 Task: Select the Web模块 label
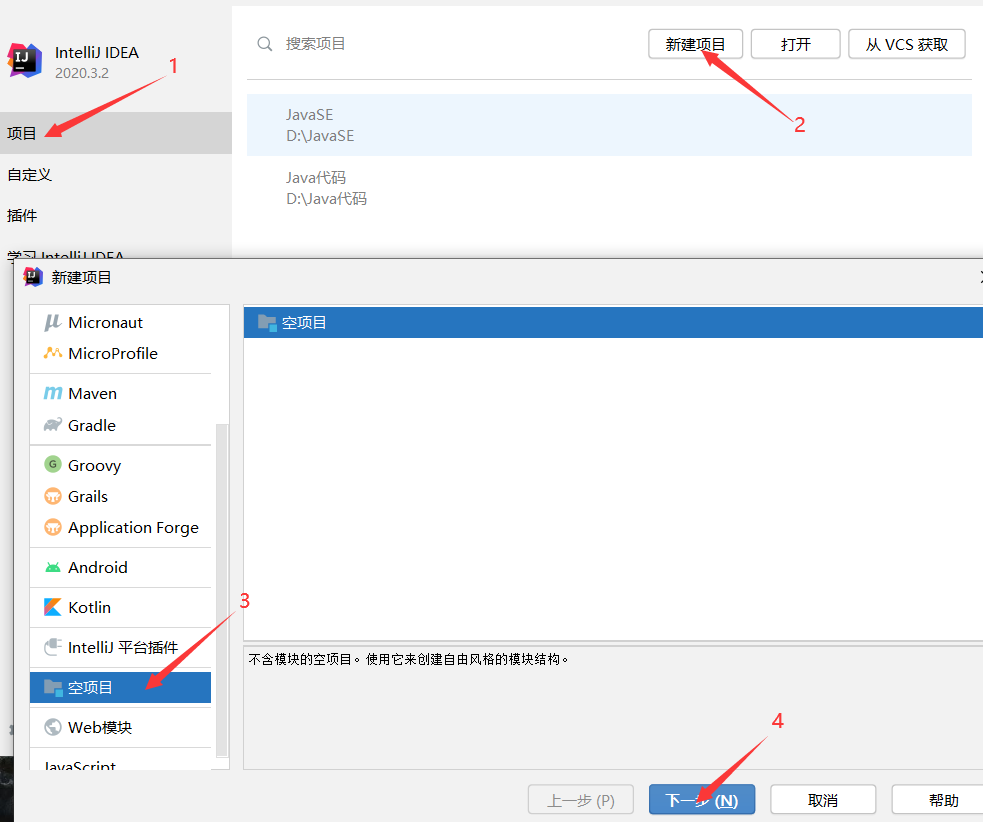[x=100, y=727]
